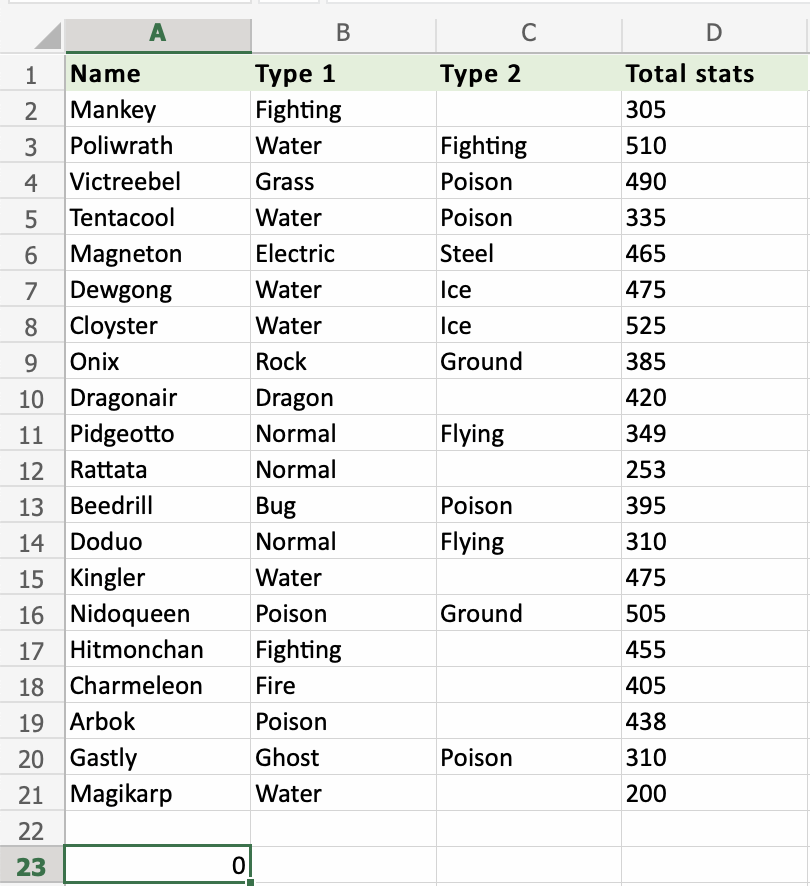This screenshot has width=810, height=886.
Task: Select column D header
Action: click(x=713, y=33)
